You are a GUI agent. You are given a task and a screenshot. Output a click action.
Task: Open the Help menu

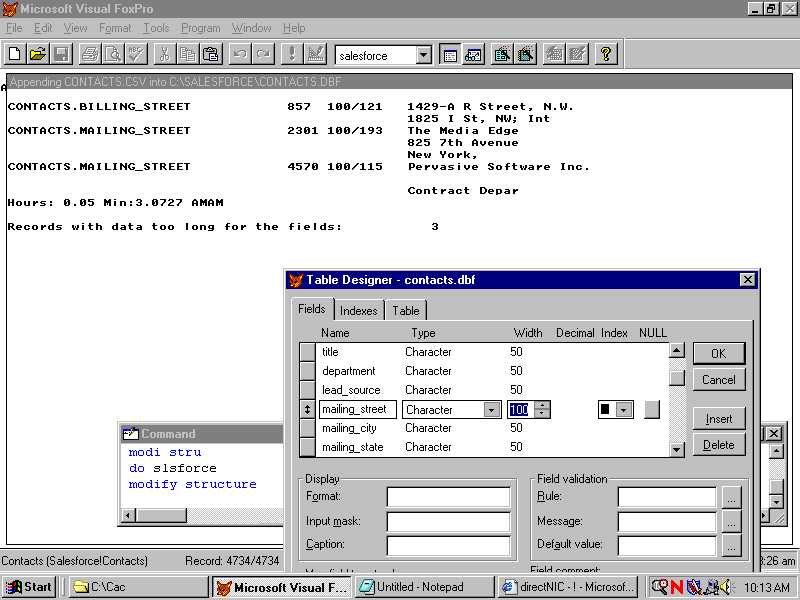294,28
